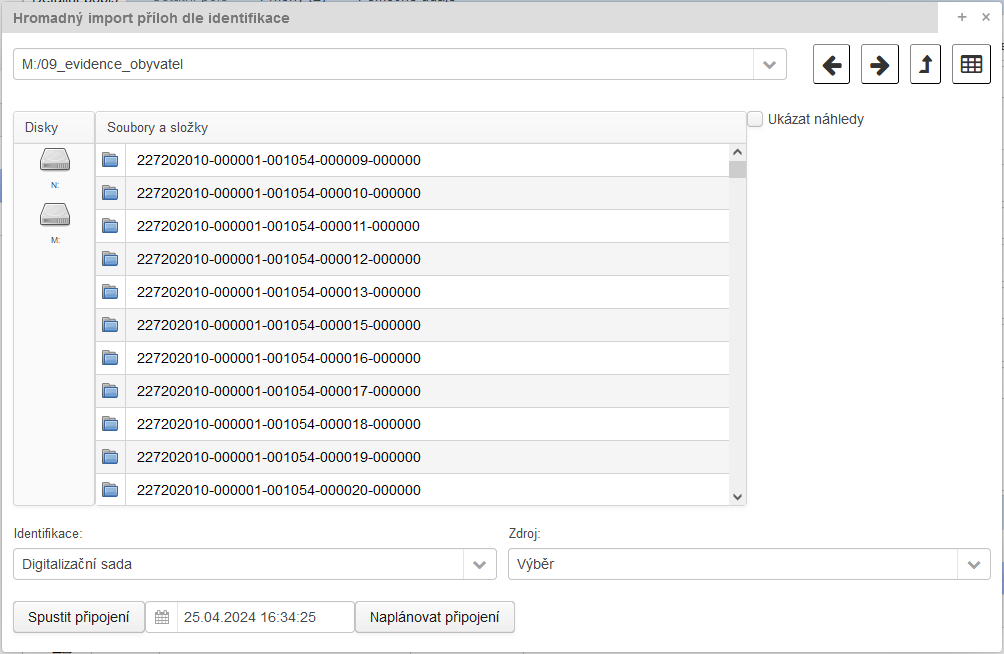Click the Soubory a složky column header
The width and height of the screenshot is (1004, 654).
click(x=420, y=128)
